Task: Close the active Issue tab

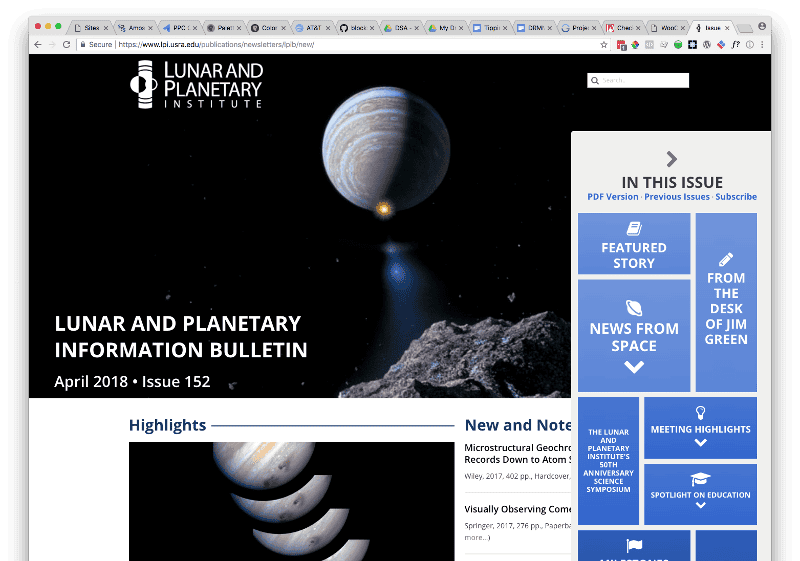Action: click(727, 28)
